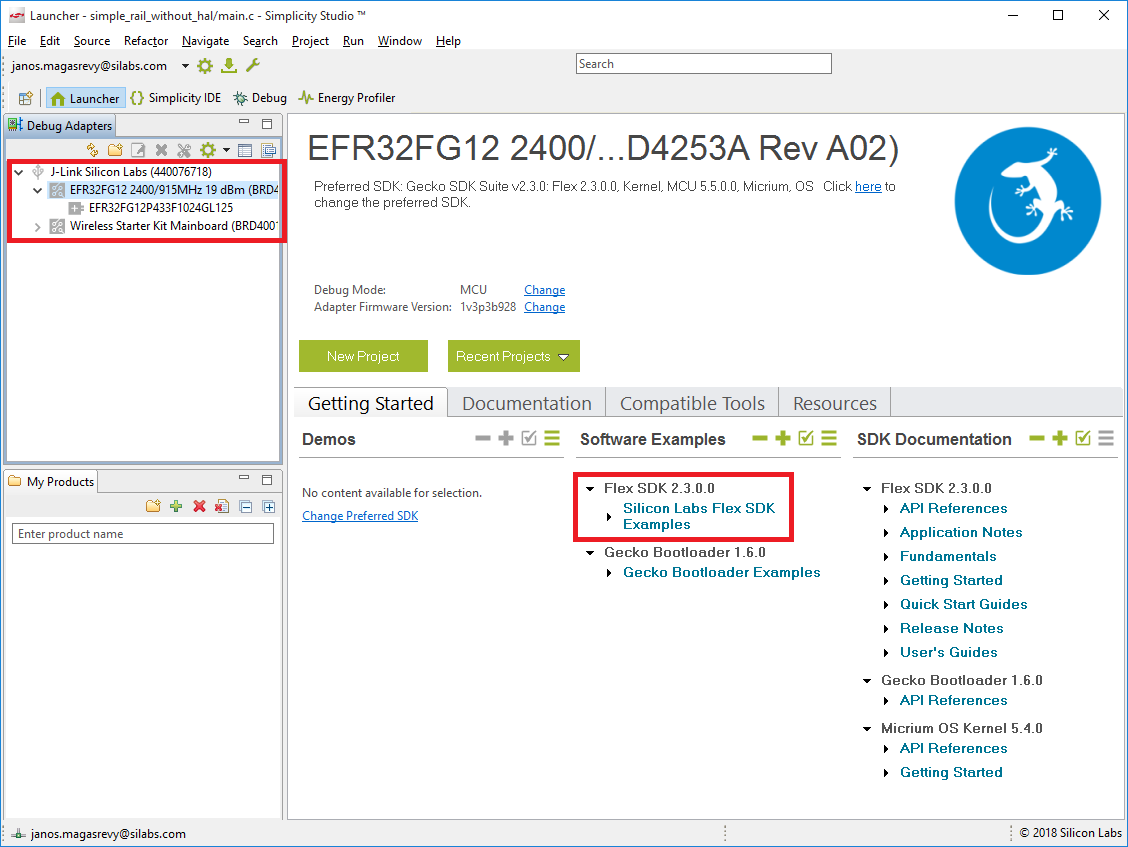Collapse J-Link Silicon Labs tree node
1128x847 pixels.
click(19, 172)
